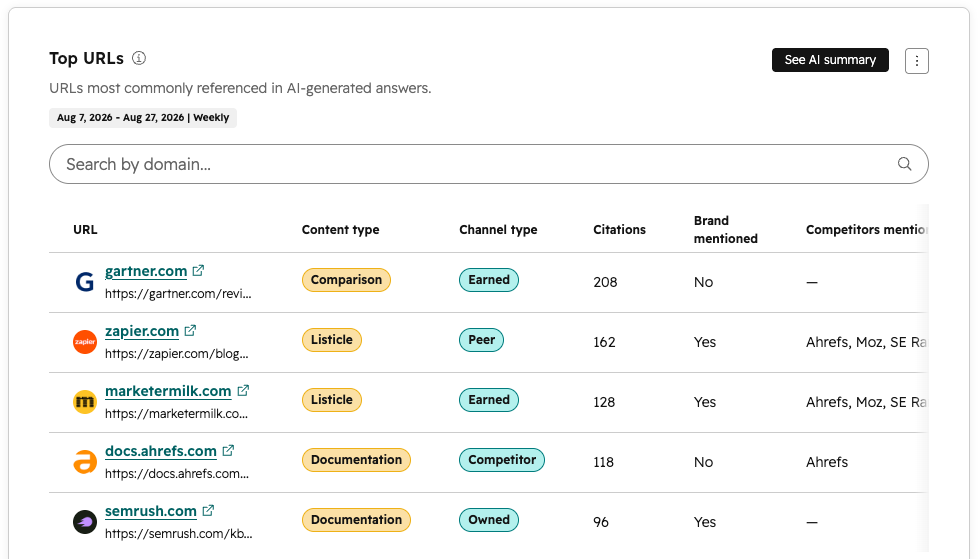This screenshot has width=979, height=559.
Task: Click the zapier.com/blog URL text
Action: (177, 354)
